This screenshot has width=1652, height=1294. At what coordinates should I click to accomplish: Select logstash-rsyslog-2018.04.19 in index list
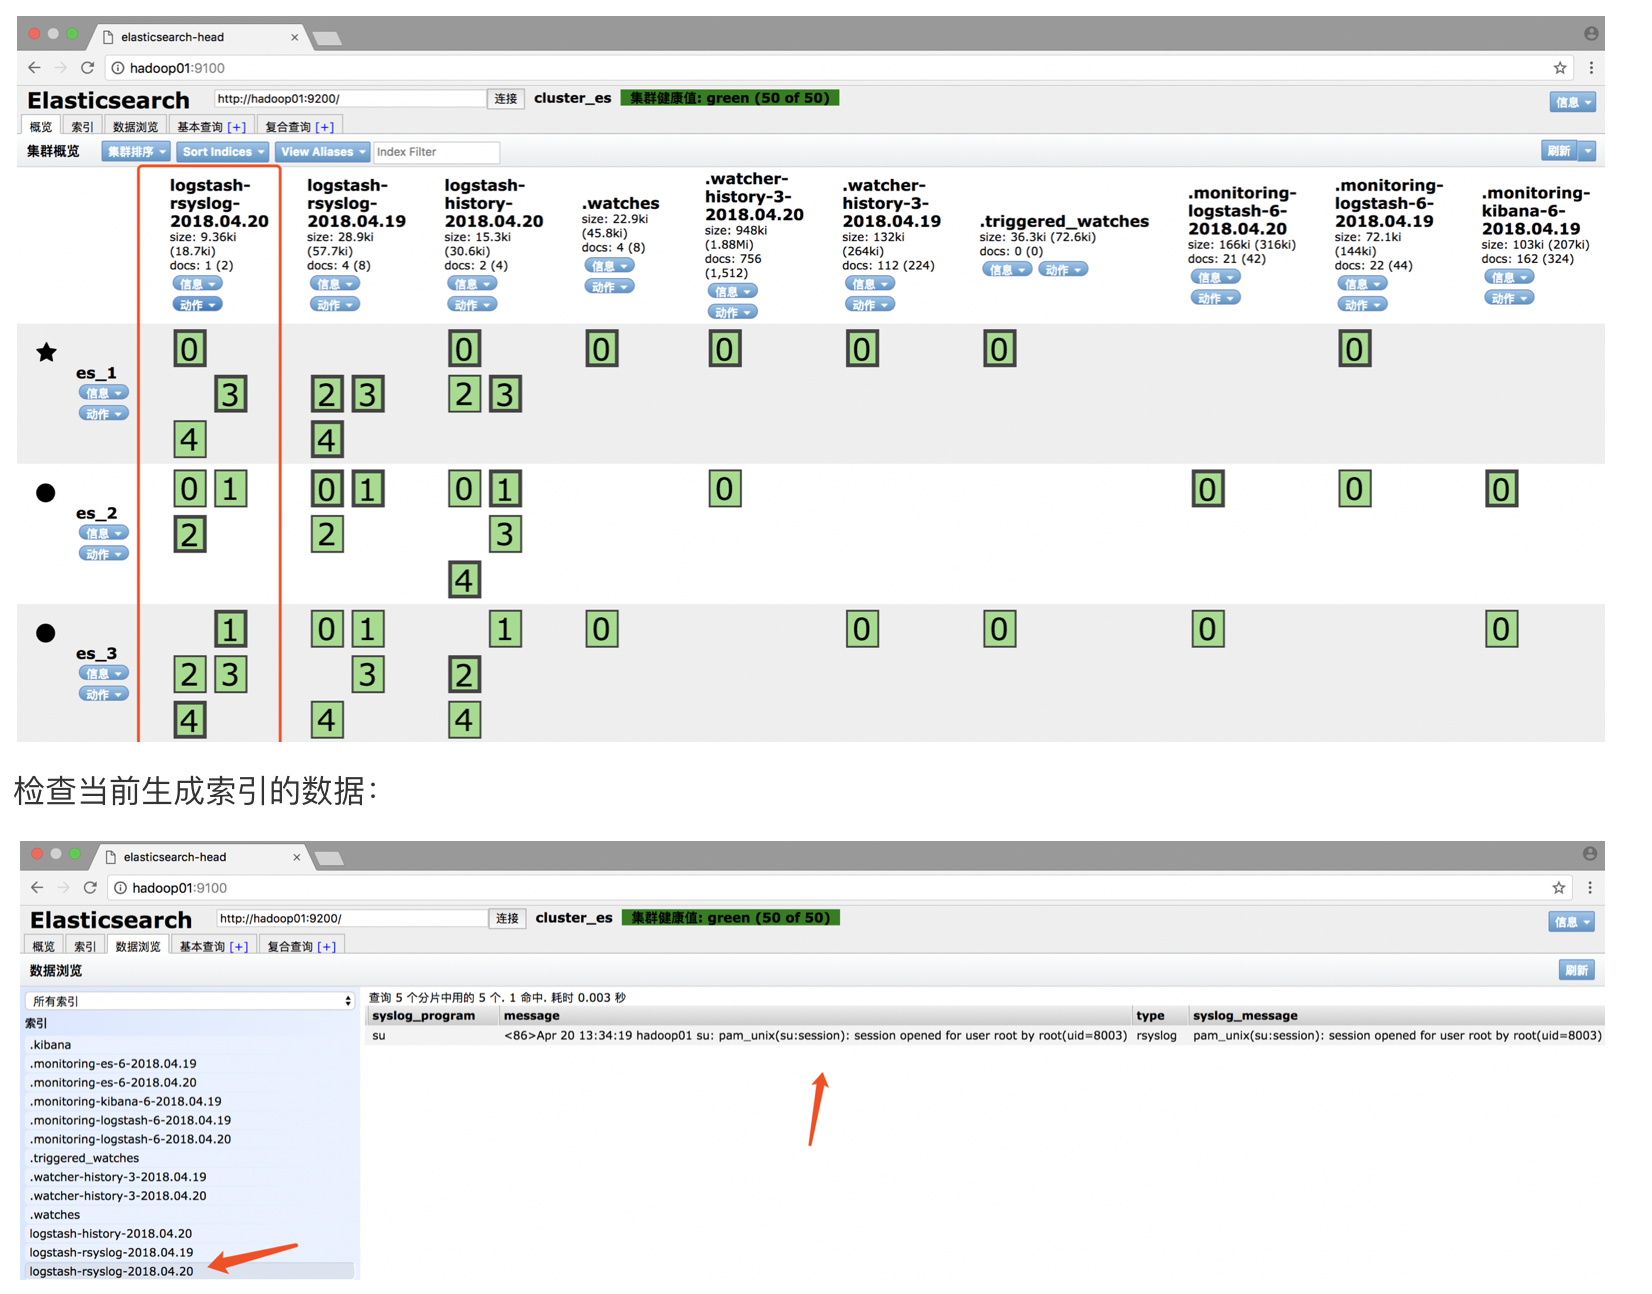(111, 1252)
